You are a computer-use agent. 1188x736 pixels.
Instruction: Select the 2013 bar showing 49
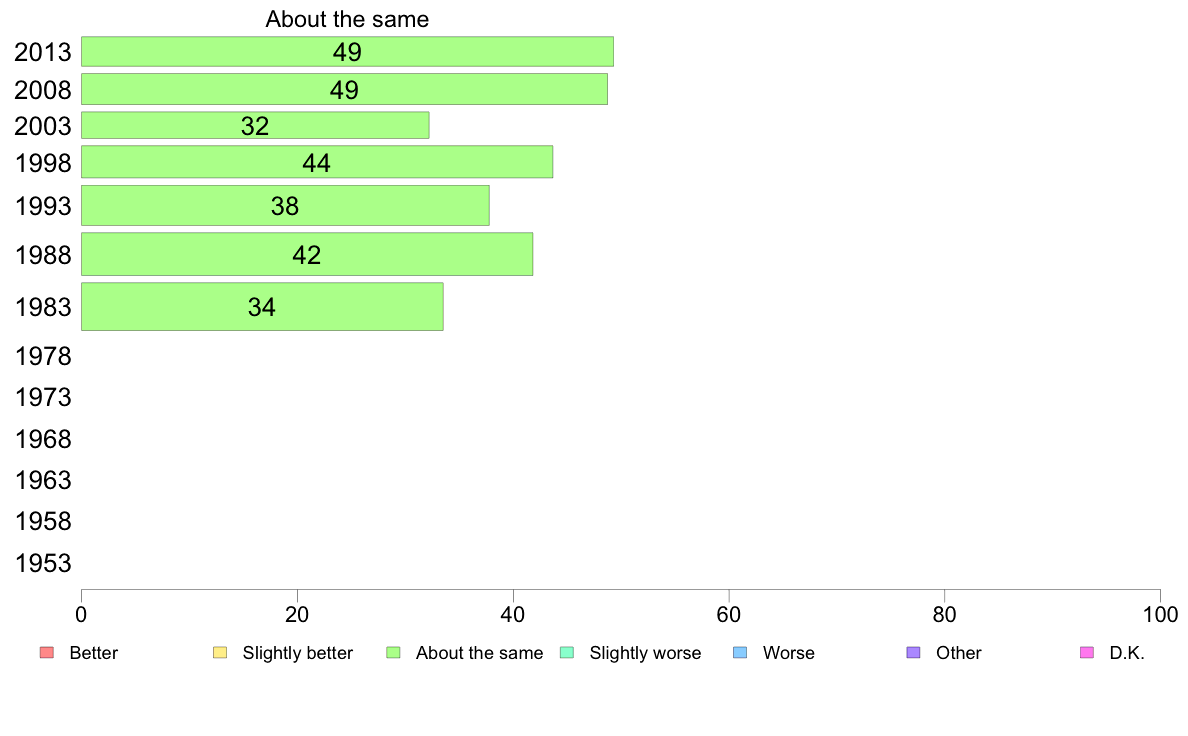point(347,52)
